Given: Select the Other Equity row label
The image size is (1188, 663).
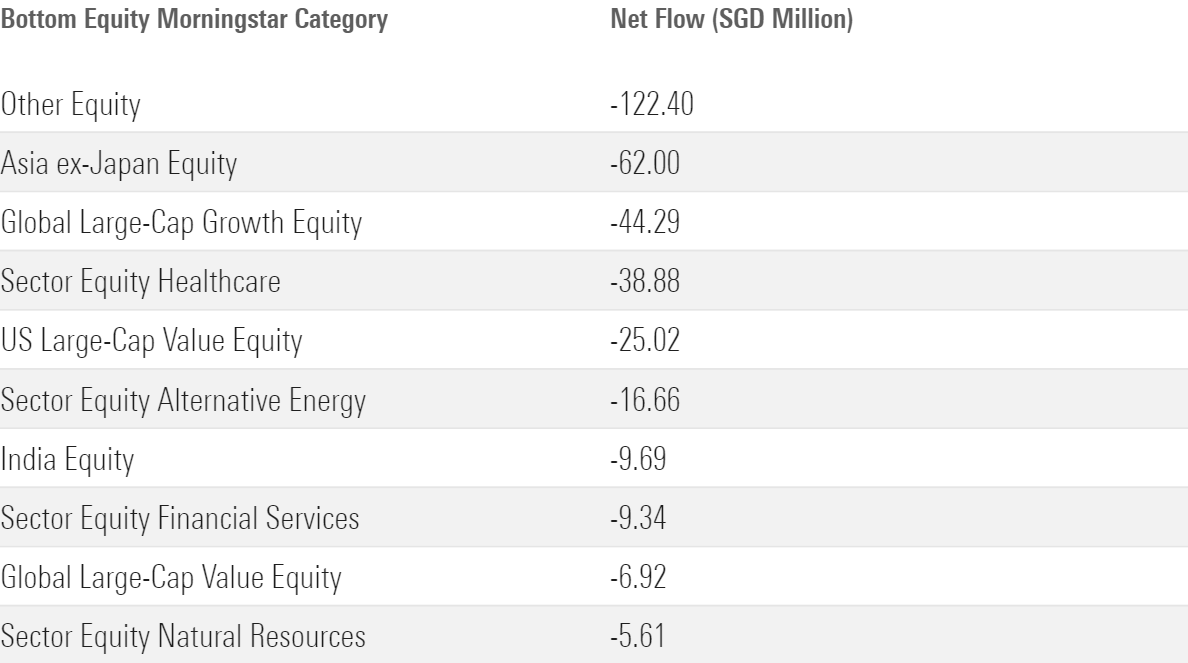Looking at the screenshot, I should pyautogui.click(x=71, y=103).
